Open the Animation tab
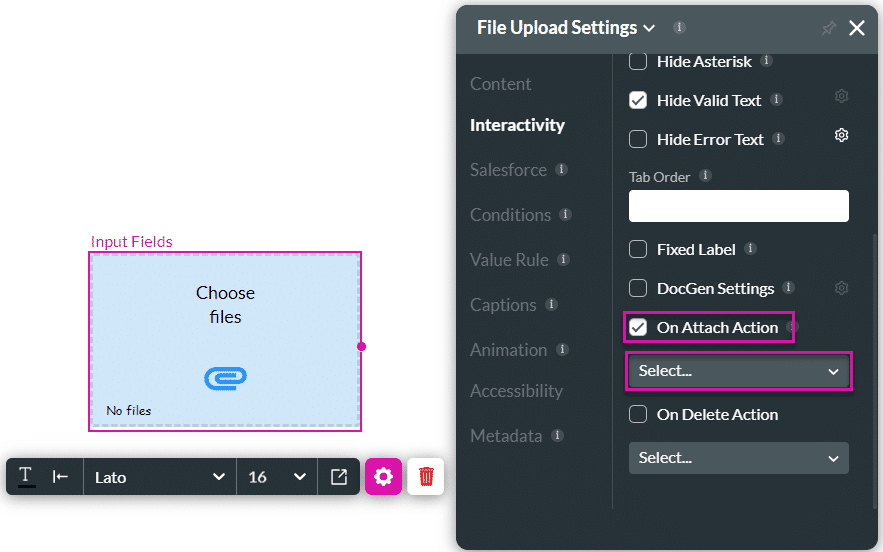 tap(509, 350)
